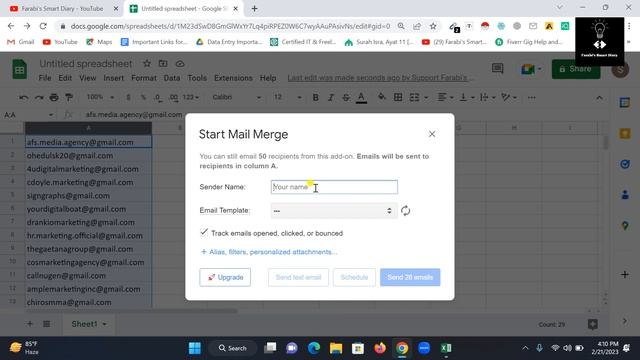Click the Send 28 emails button
The image size is (640, 360).
click(410, 277)
